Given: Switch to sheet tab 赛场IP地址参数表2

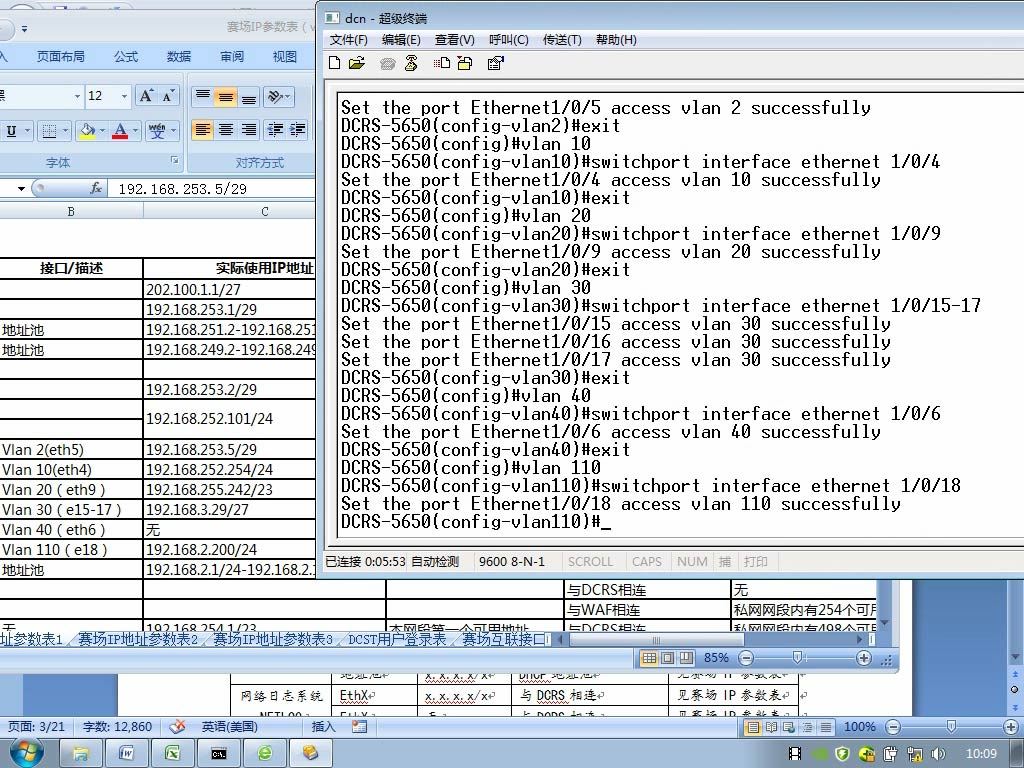Looking at the screenshot, I should click(138, 639).
